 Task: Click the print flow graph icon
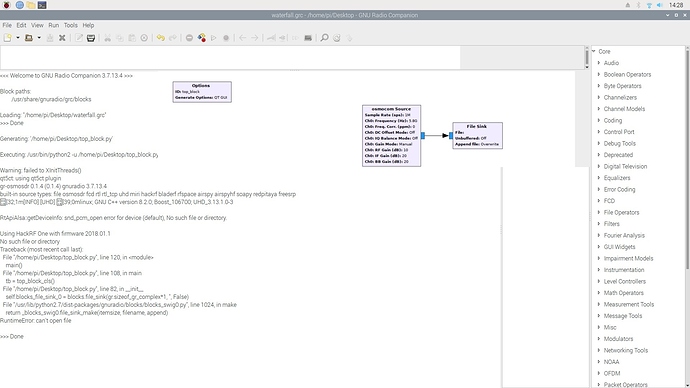[91, 38]
